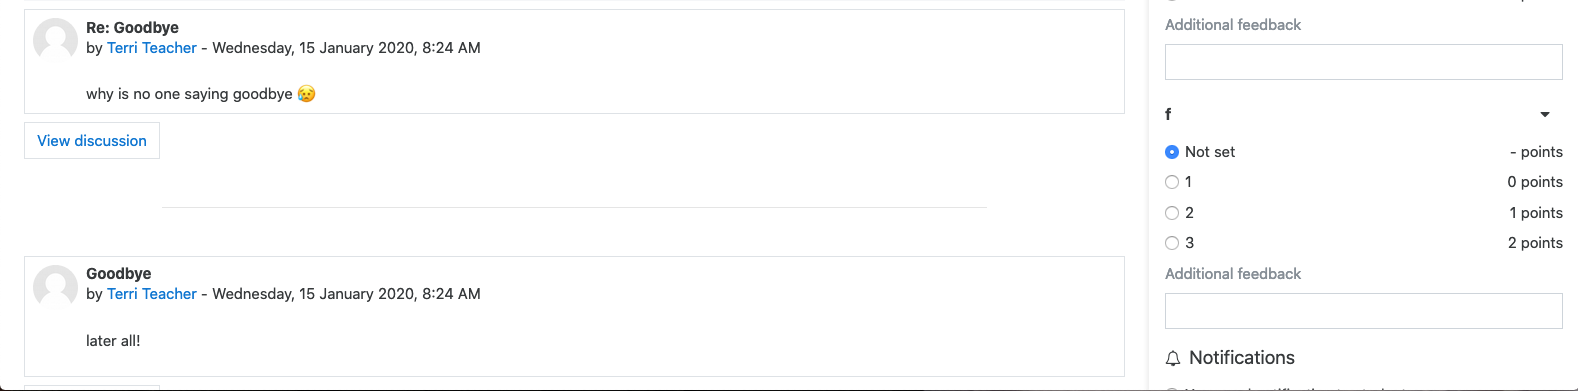This screenshot has height=391, width=1578.
Task: Click the Re: Goodbye post title
Action: pyautogui.click(x=132, y=28)
